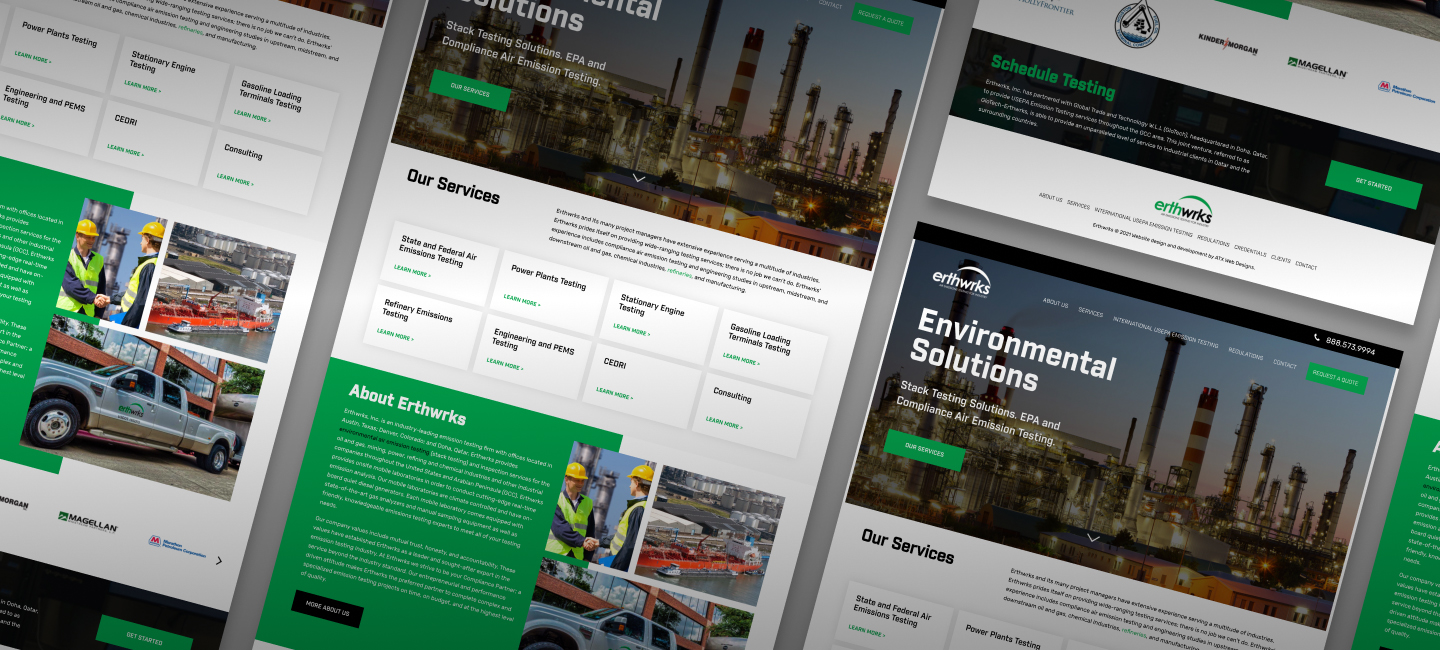Click Learn More under Power Plants Testing, left page
This screenshot has width=1440, height=650.
click(x=33, y=57)
